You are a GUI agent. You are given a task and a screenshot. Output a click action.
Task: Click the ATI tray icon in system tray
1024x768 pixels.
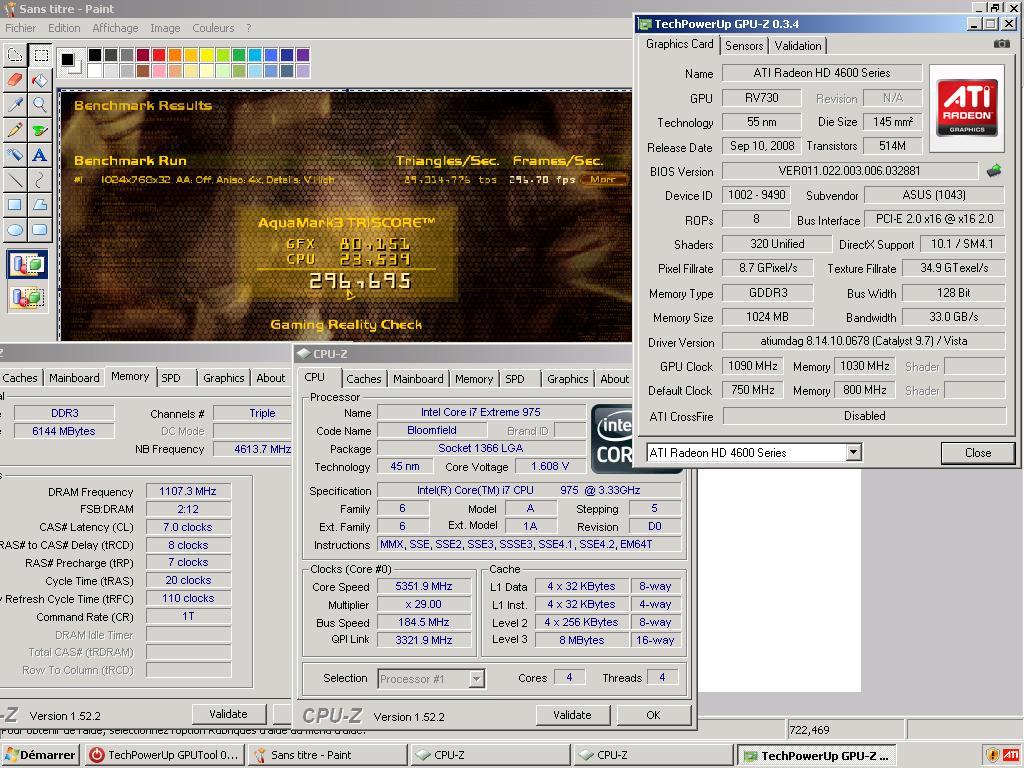(1011, 755)
